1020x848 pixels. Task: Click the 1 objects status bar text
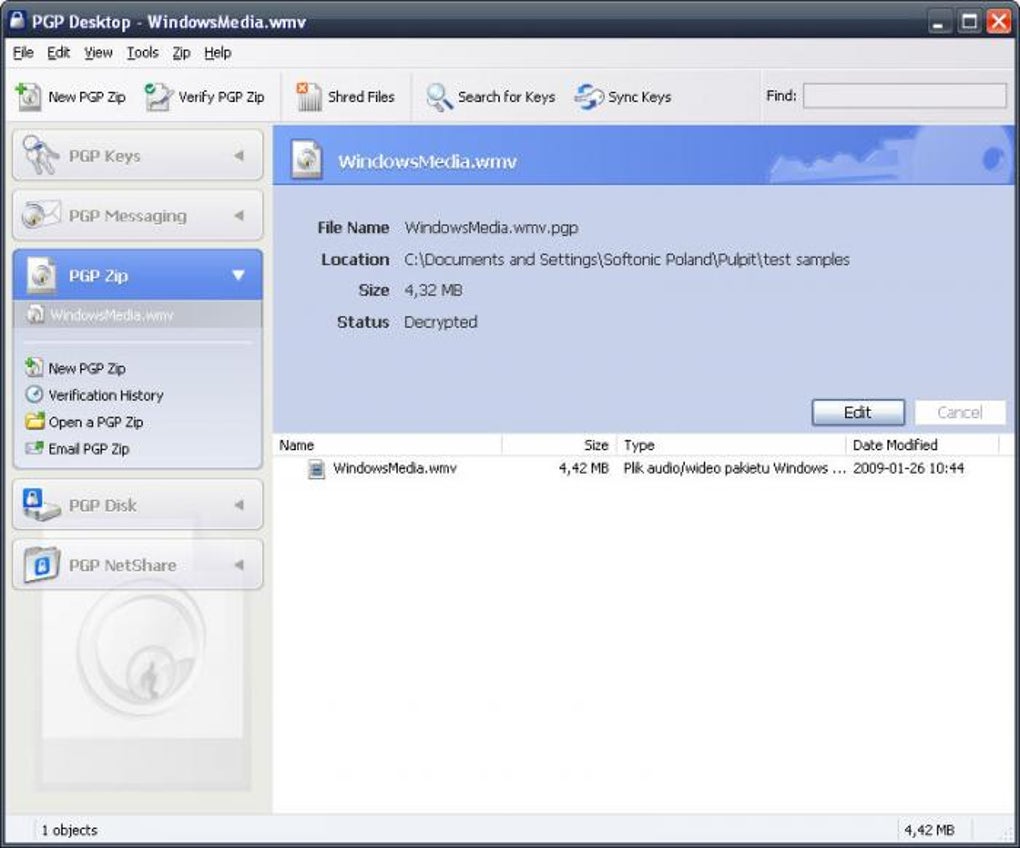(x=70, y=830)
